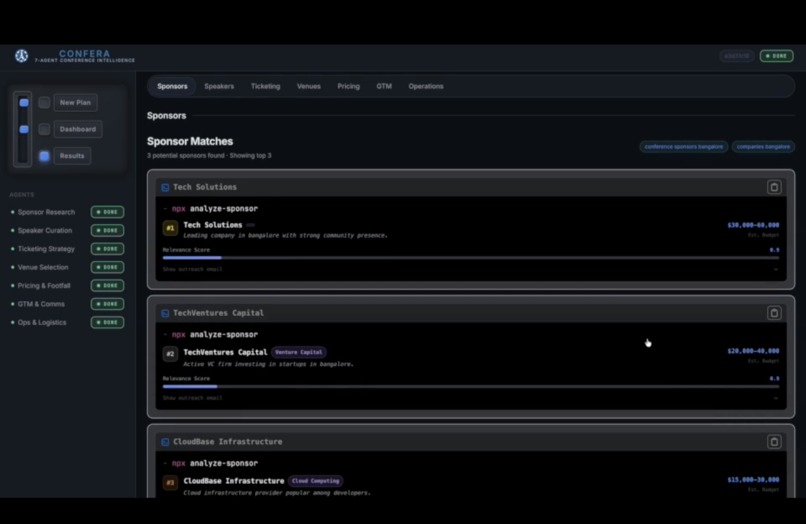Expand Show outreach email for TechVentures Capital
Image resolution: width=806 pixels, height=524 pixels.
point(192,397)
